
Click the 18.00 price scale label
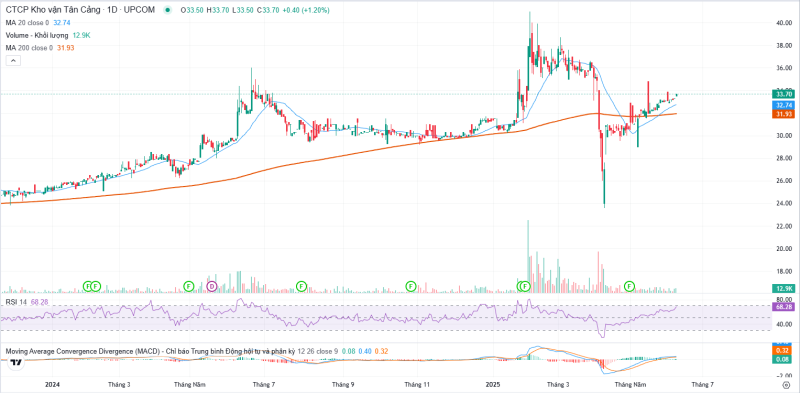coord(783,271)
